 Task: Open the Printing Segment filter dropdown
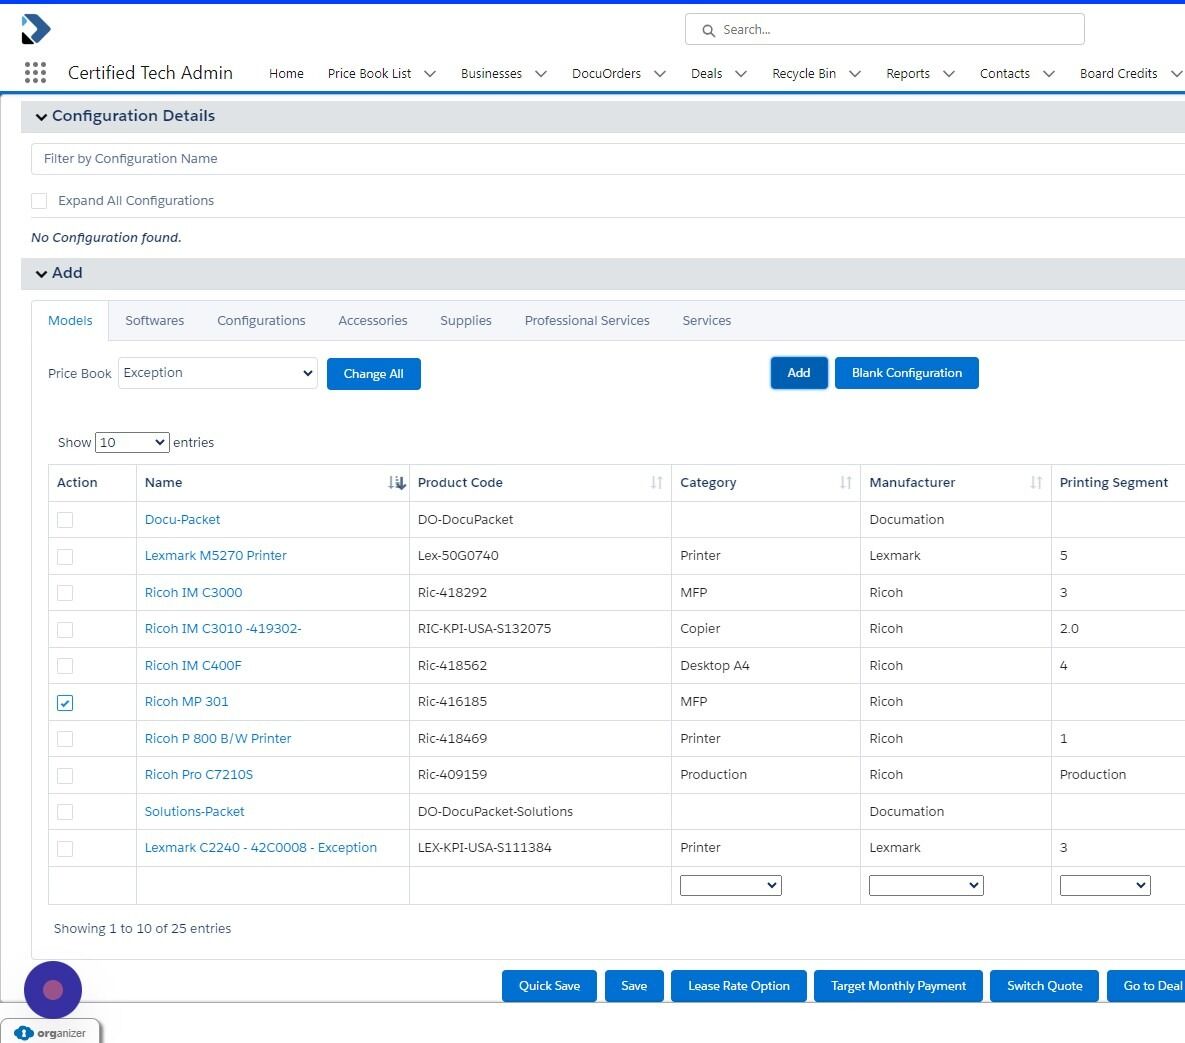(x=1105, y=885)
